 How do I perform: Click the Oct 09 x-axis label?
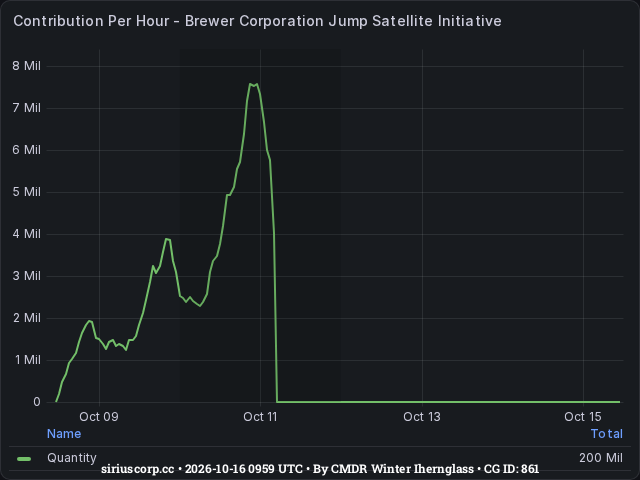99,417
